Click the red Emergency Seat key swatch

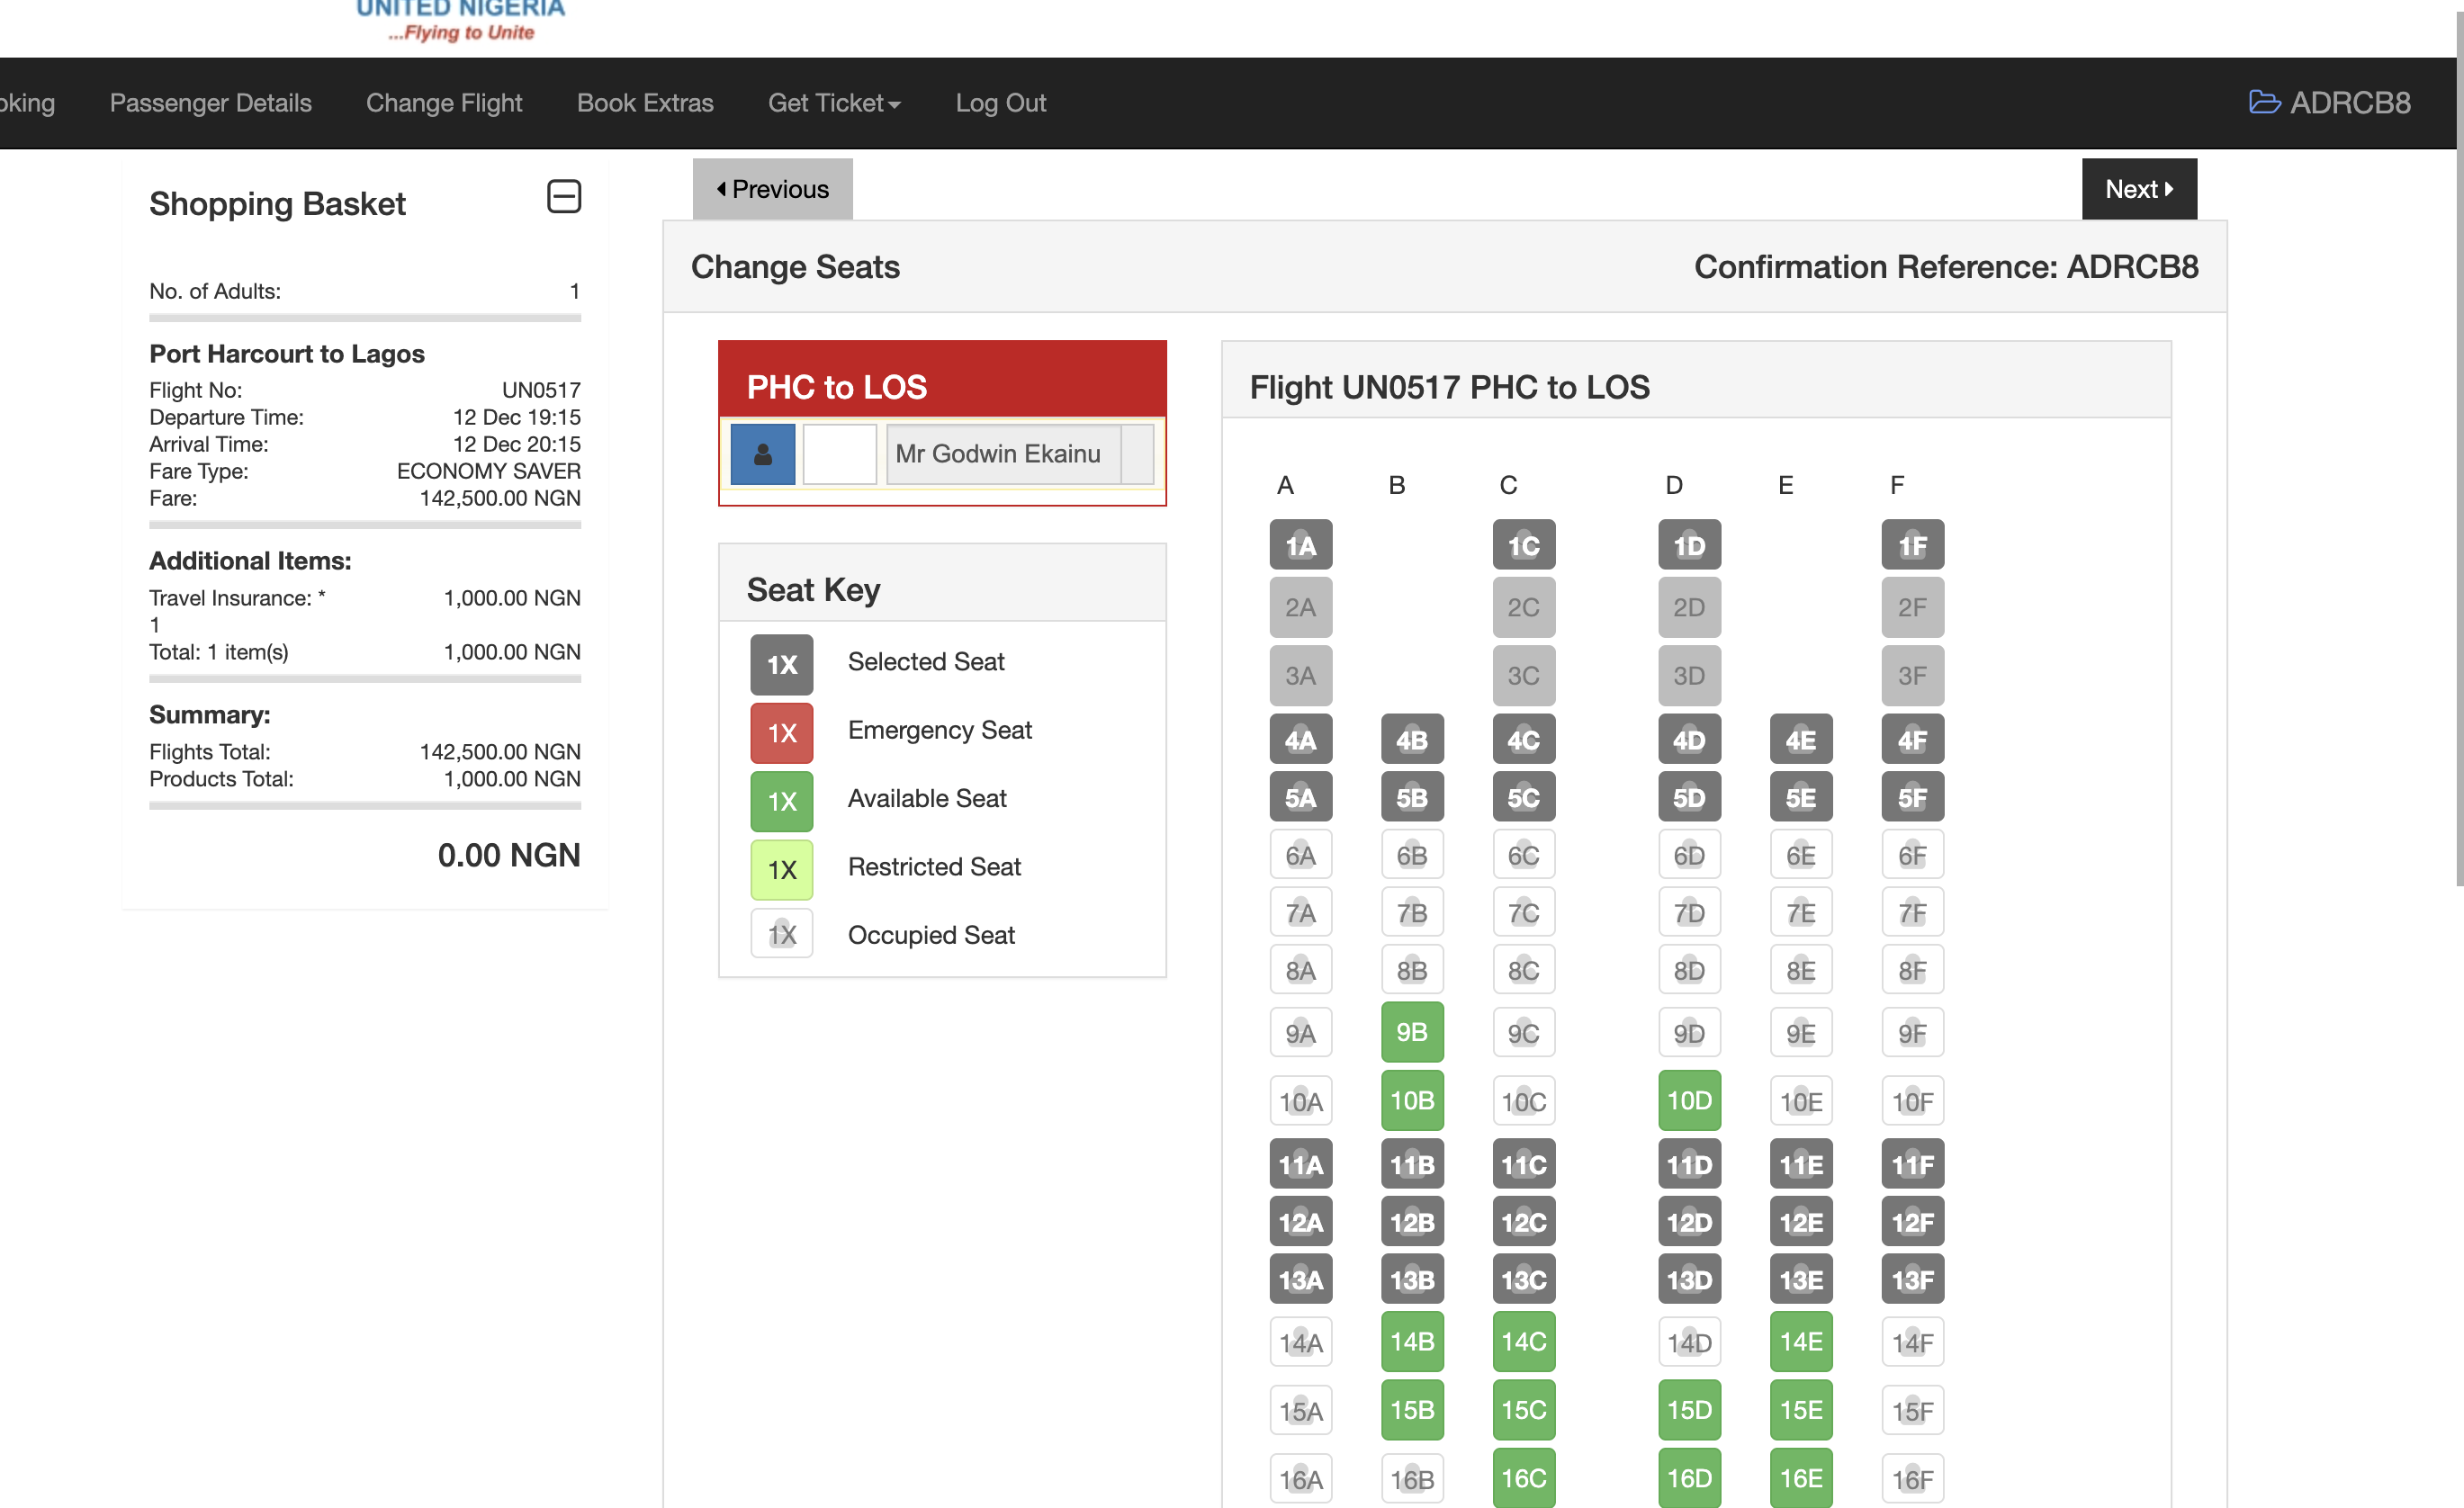point(781,732)
